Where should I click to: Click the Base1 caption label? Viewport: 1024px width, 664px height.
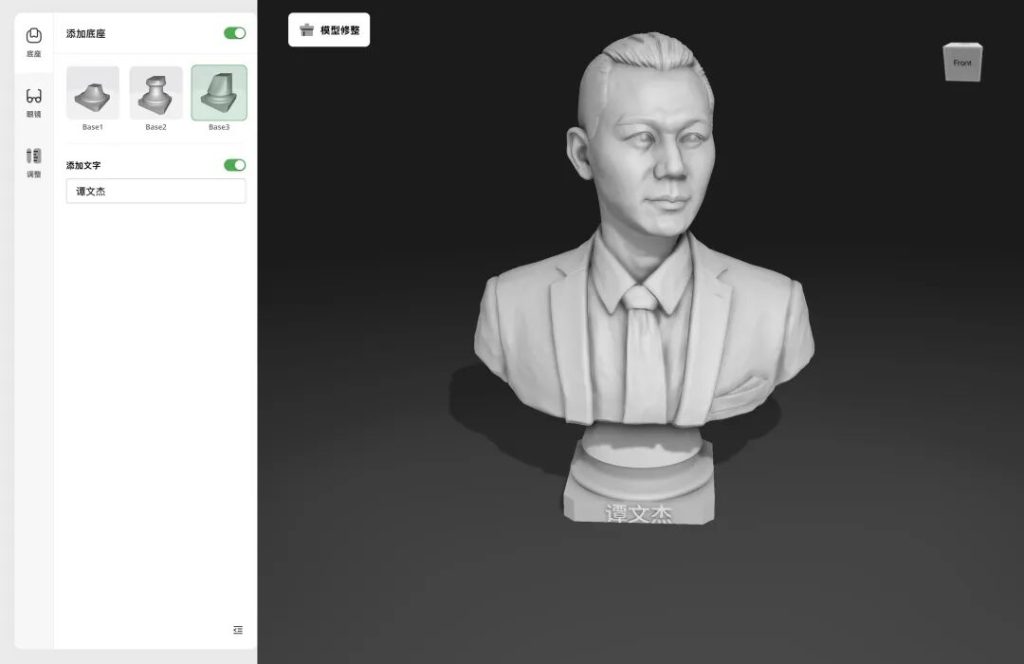(x=93, y=127)
